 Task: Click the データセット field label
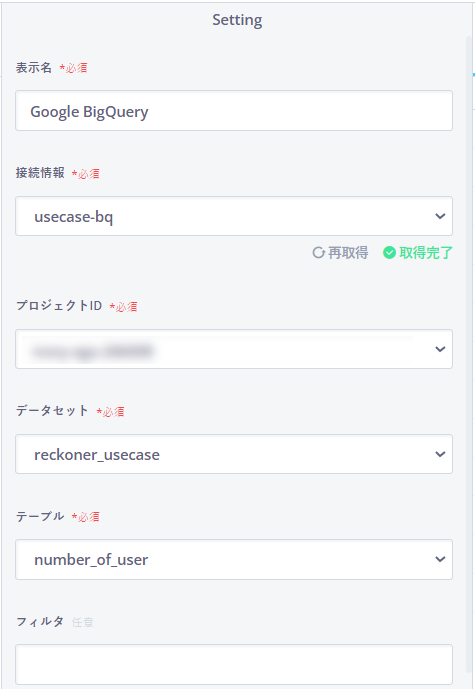[52, 411]
